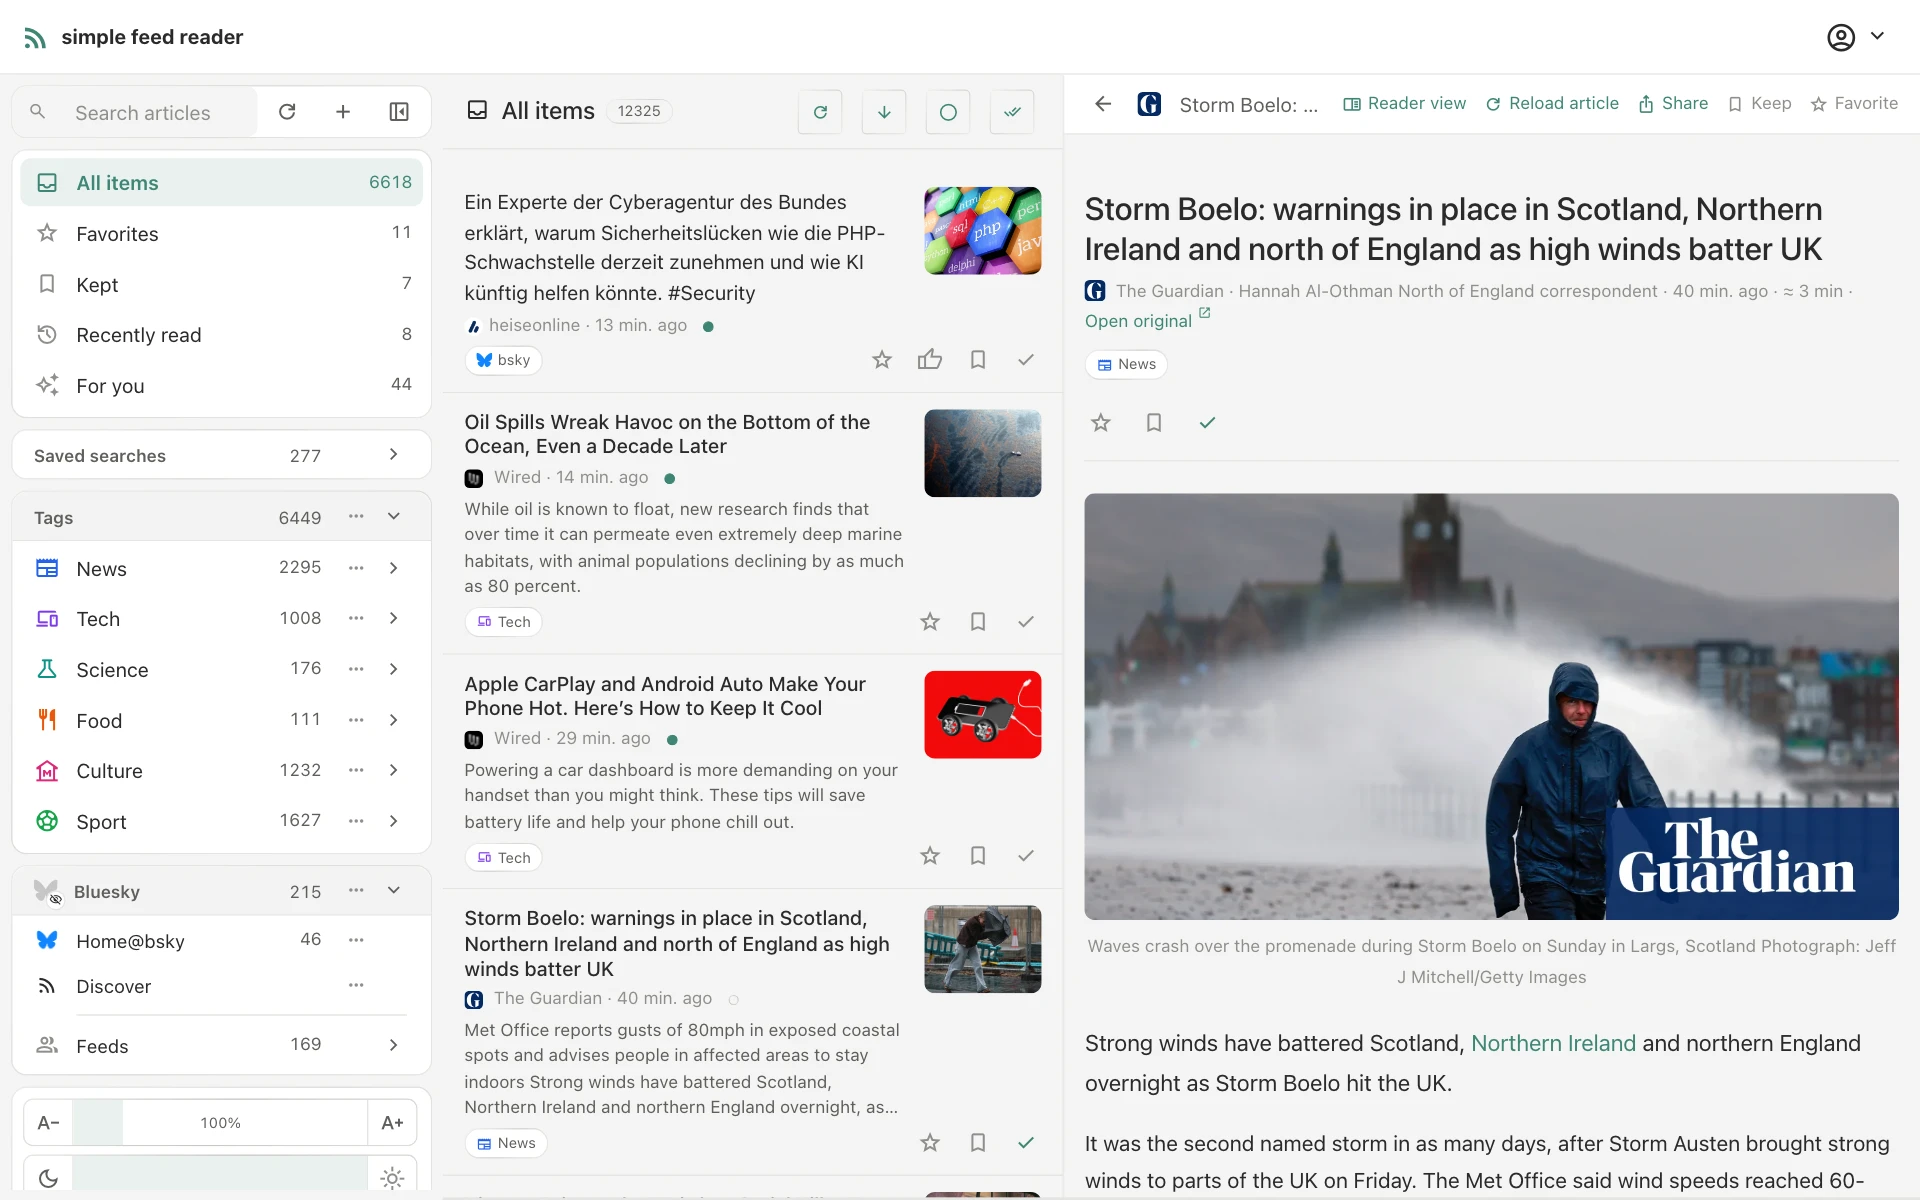This screenshot has height=1200, width=1920.
Task: Open Recently read list
Action: (x=221, y=335)
